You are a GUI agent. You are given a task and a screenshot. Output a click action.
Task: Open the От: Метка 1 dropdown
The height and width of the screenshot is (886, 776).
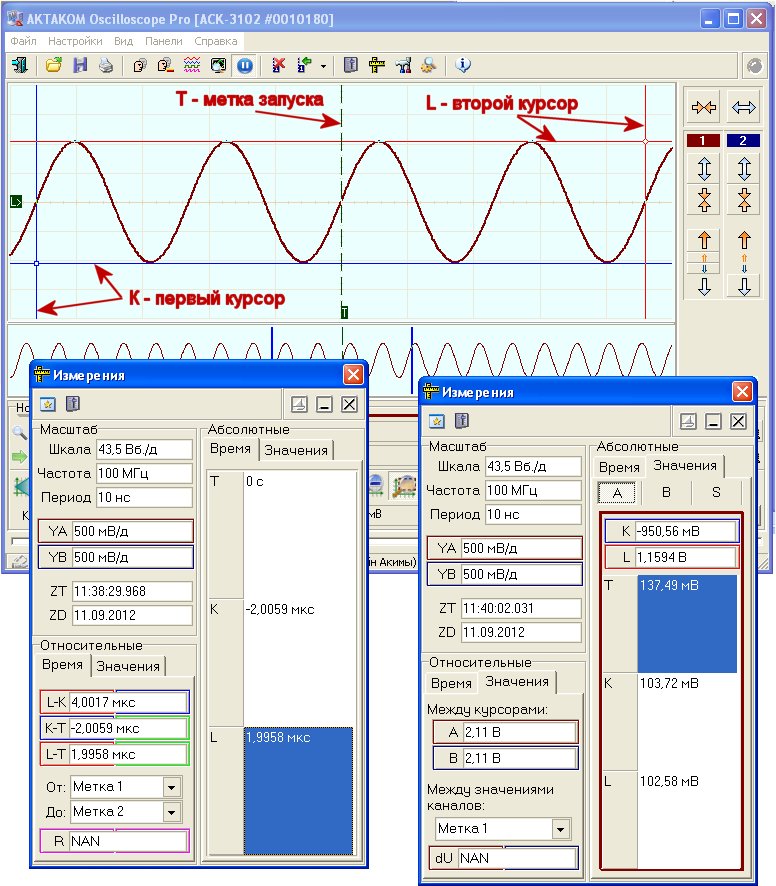tap(171, 787)
